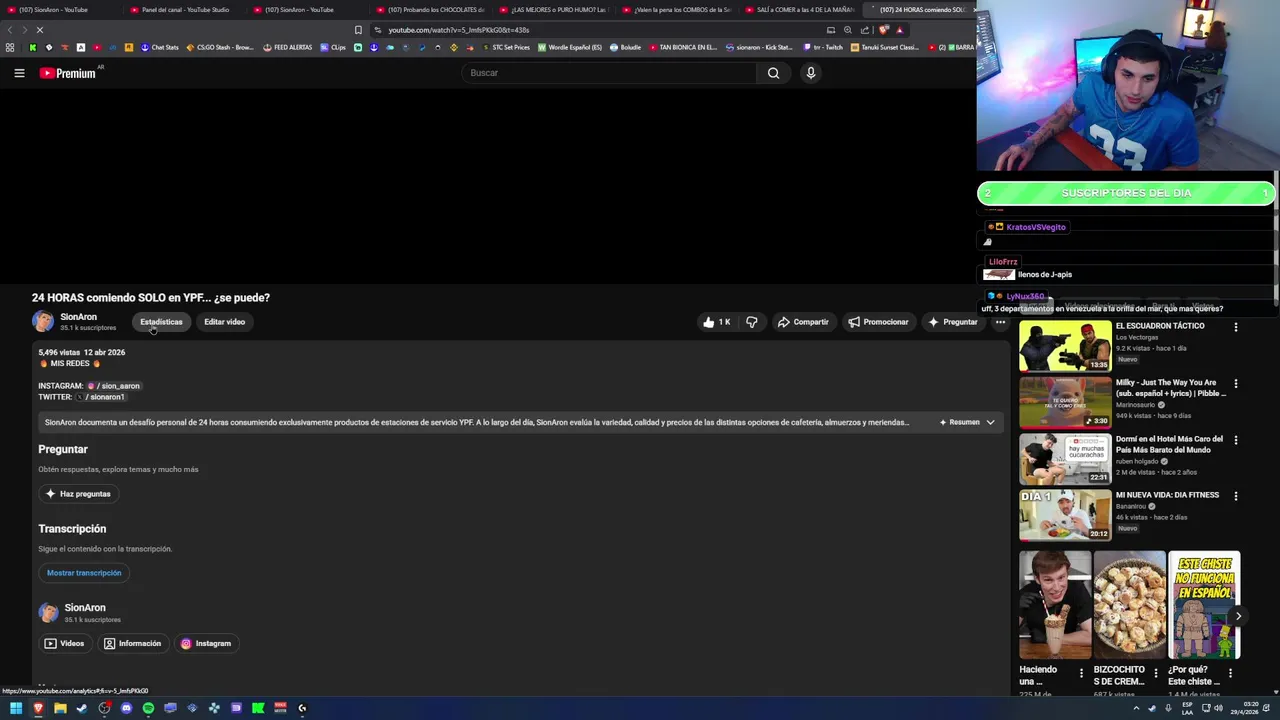Like the video with thumbs-up button
This screenshot has height=720, width=1280.
pyautogui.click(x=716, y=322)
